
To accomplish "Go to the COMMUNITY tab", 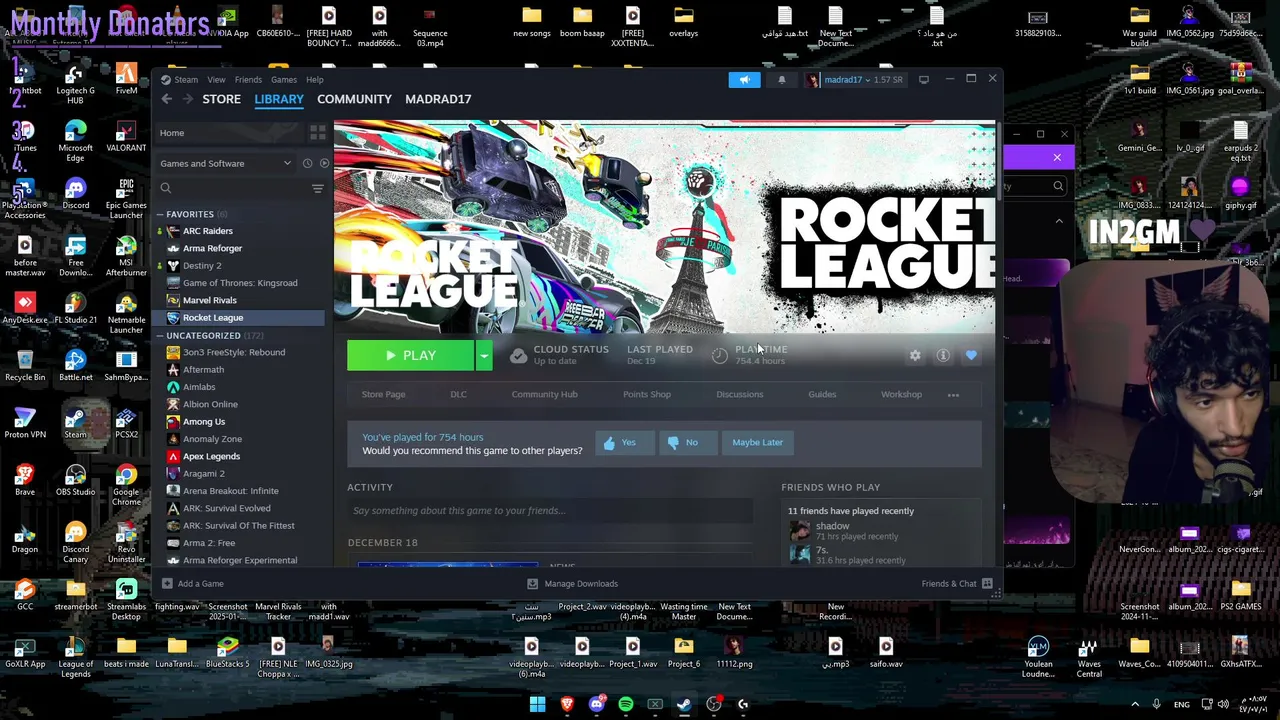I will tap(354, 99).
